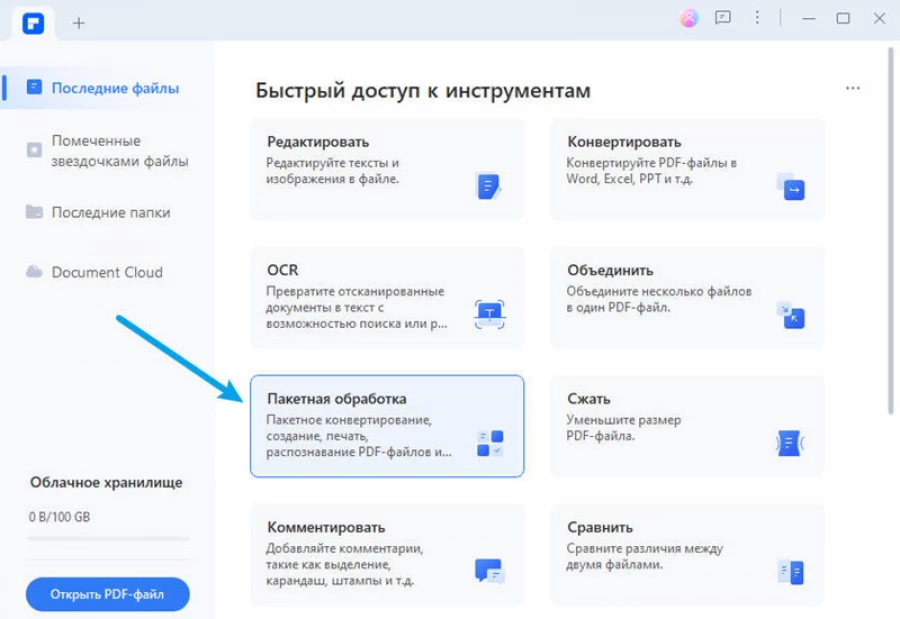Open title bar vertical dots menu
The width and height of the screenshot is (900, 619).
pos(757,18)
